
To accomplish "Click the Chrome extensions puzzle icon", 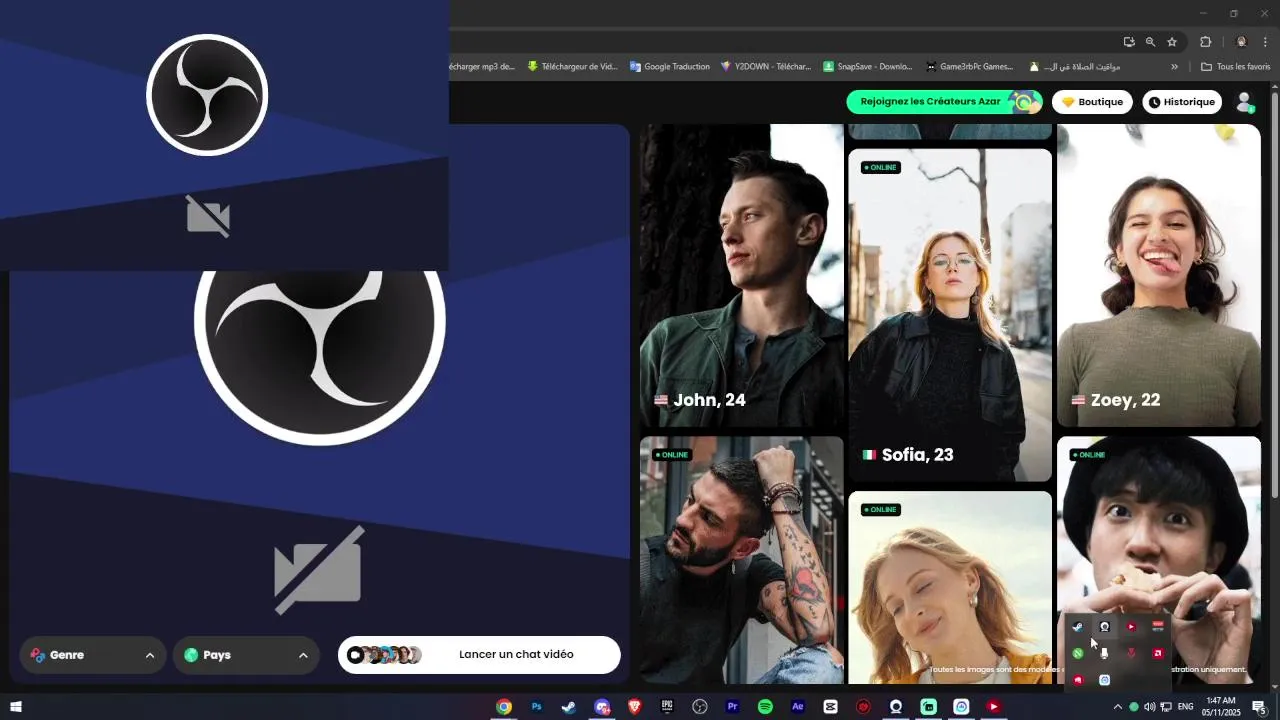I will click(1205, 42).
